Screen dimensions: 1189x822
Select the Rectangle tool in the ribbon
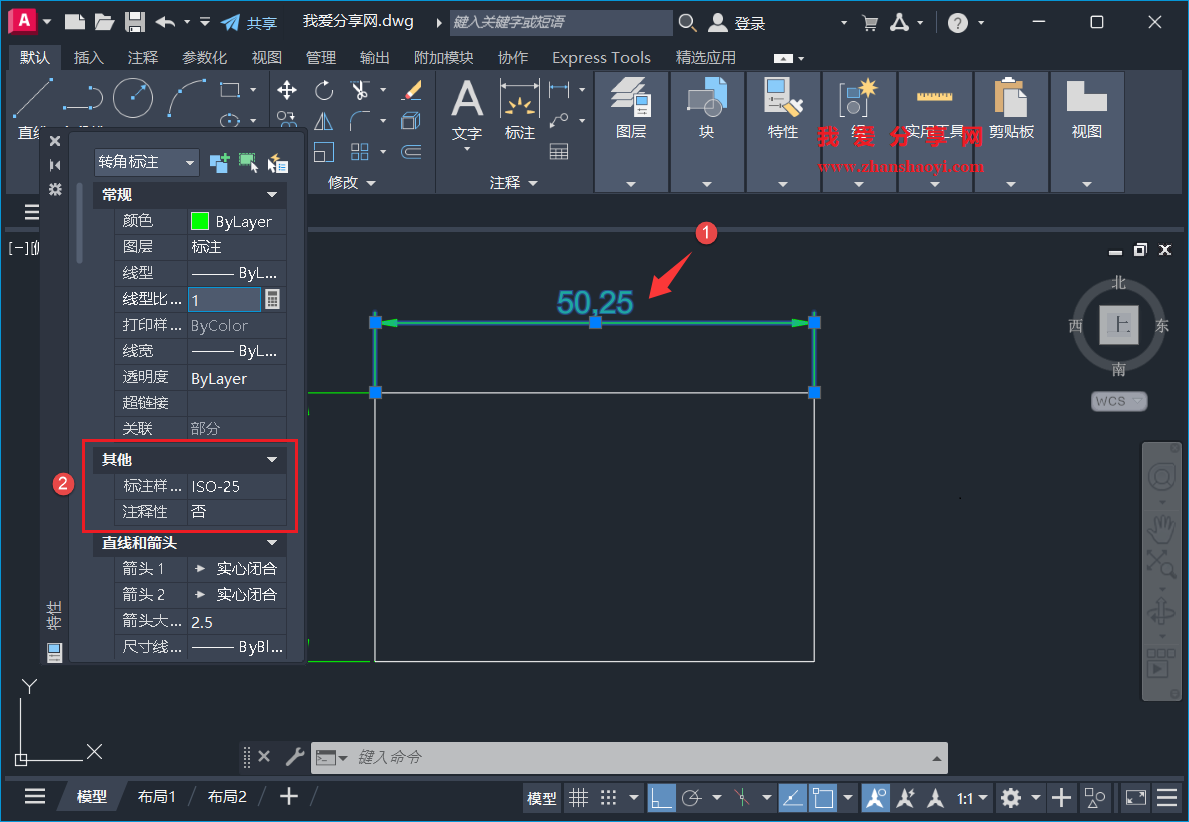tap(230, 89)
